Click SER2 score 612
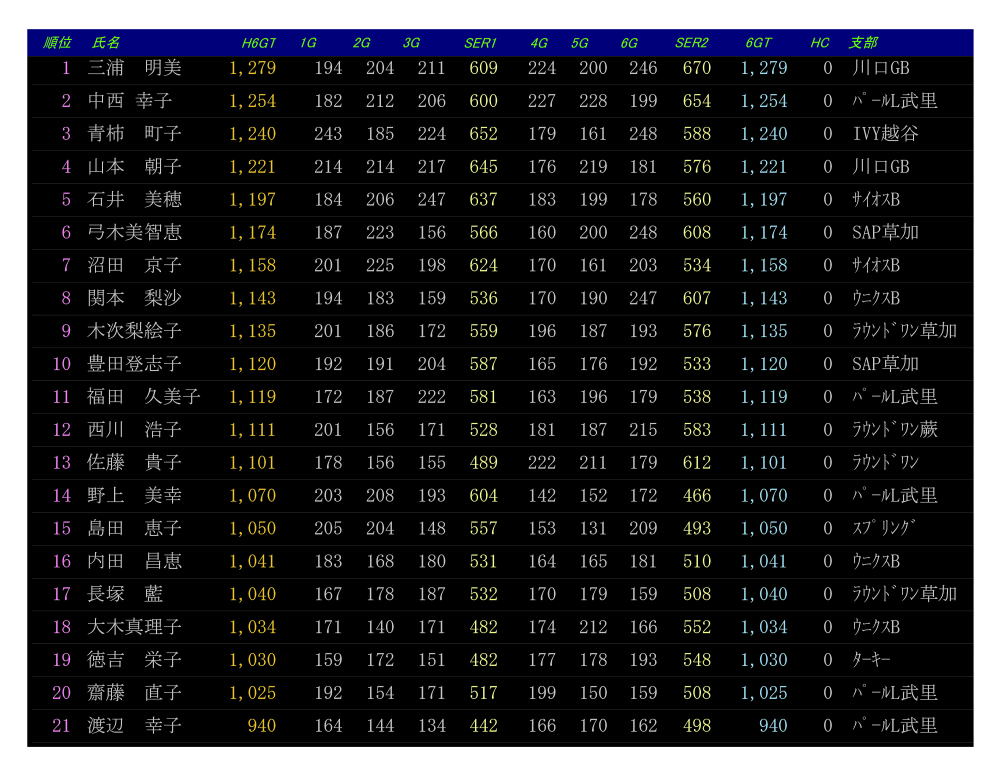The image size is (1000, 770). tap(696, 463)
